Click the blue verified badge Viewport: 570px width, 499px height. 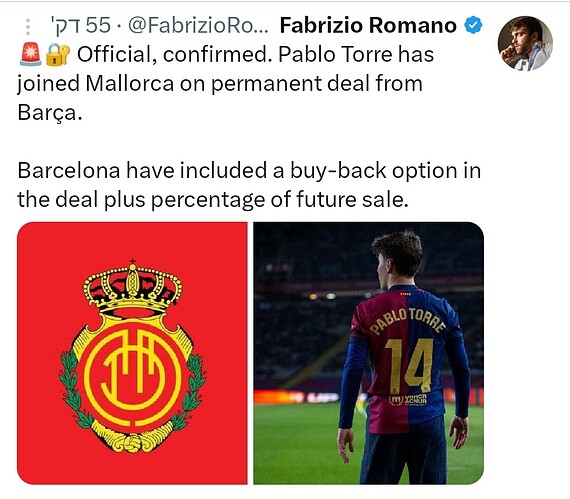click(473, 25)
